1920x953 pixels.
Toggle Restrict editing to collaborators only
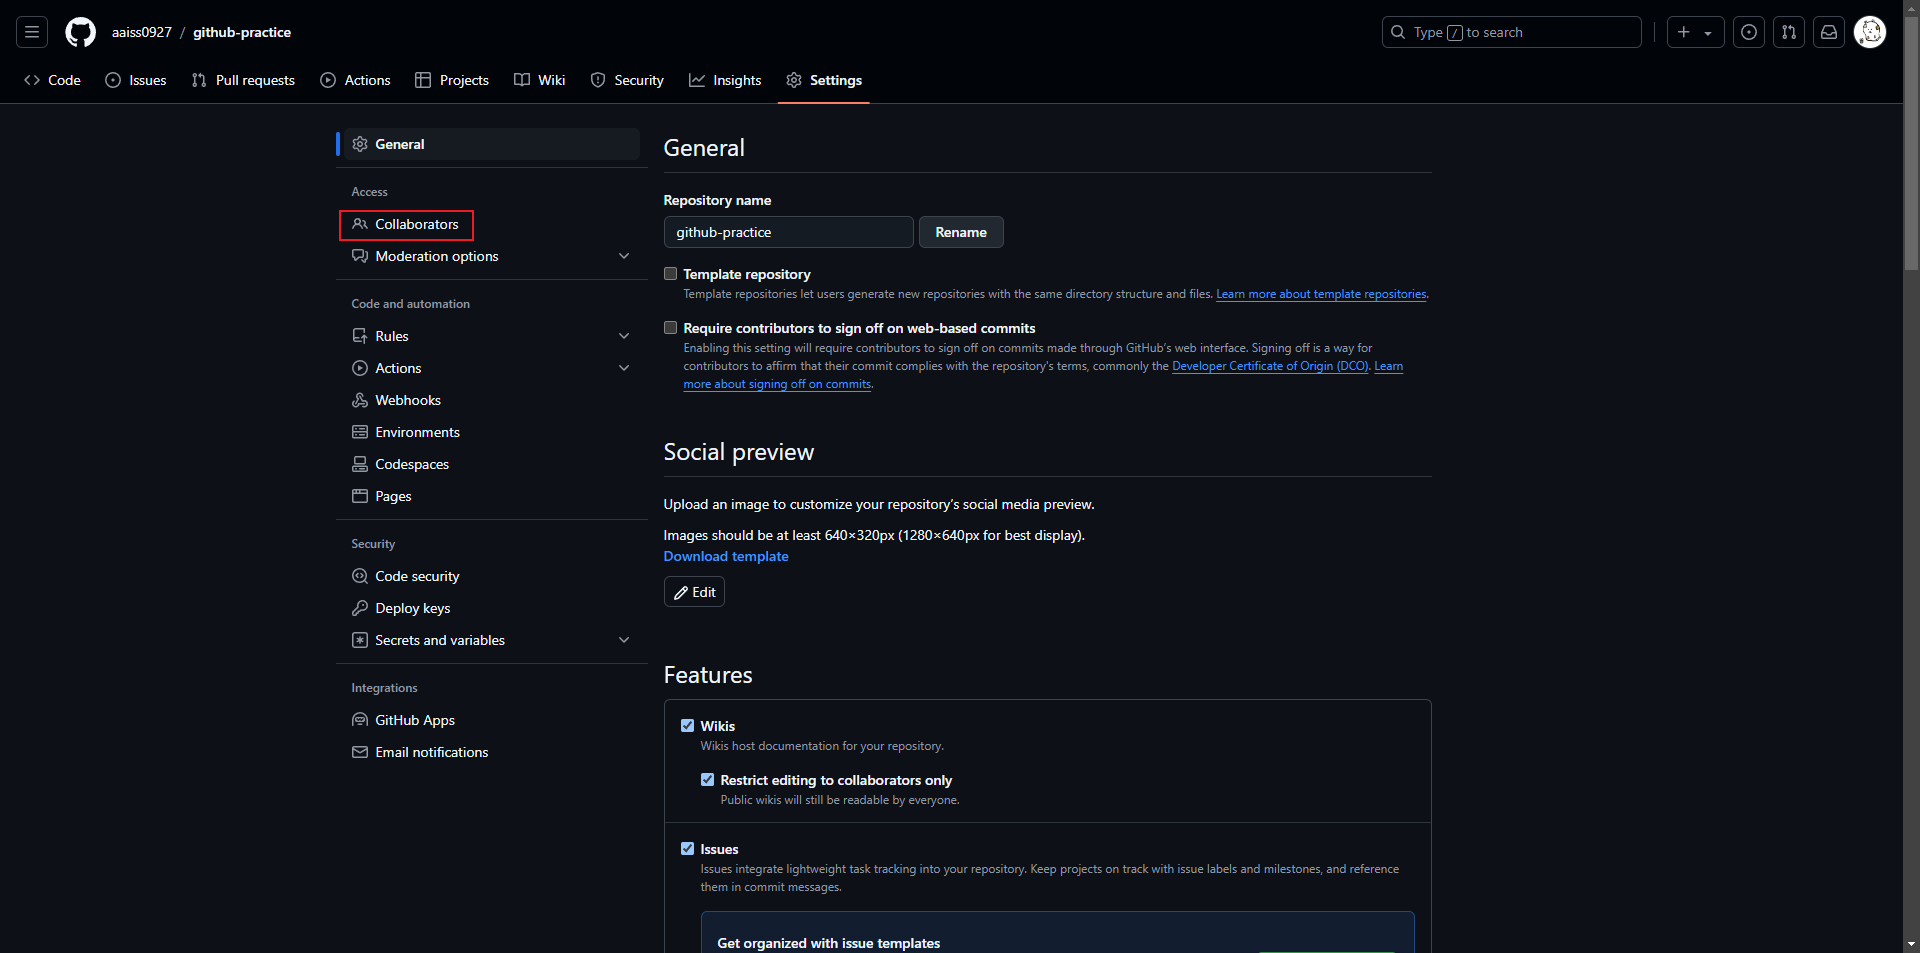point(708,780)
